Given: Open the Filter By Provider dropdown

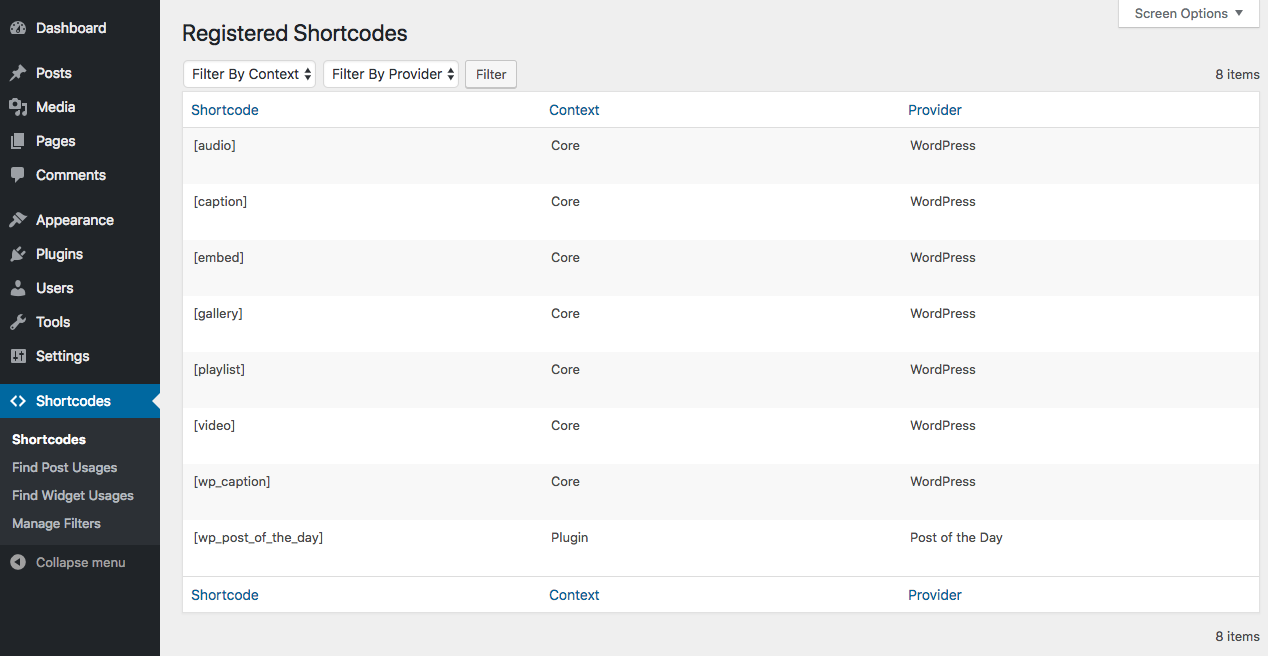Looking at the screenshot, I should point(391,74).
